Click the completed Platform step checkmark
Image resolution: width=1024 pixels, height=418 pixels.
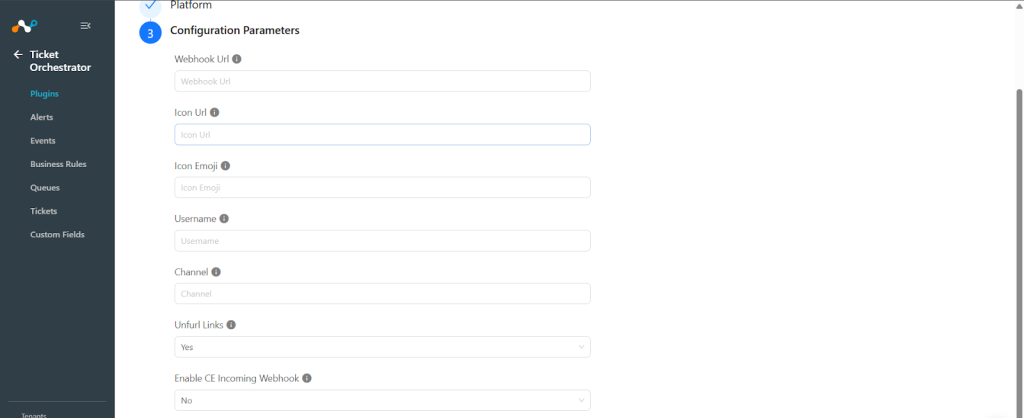[150, 6]
